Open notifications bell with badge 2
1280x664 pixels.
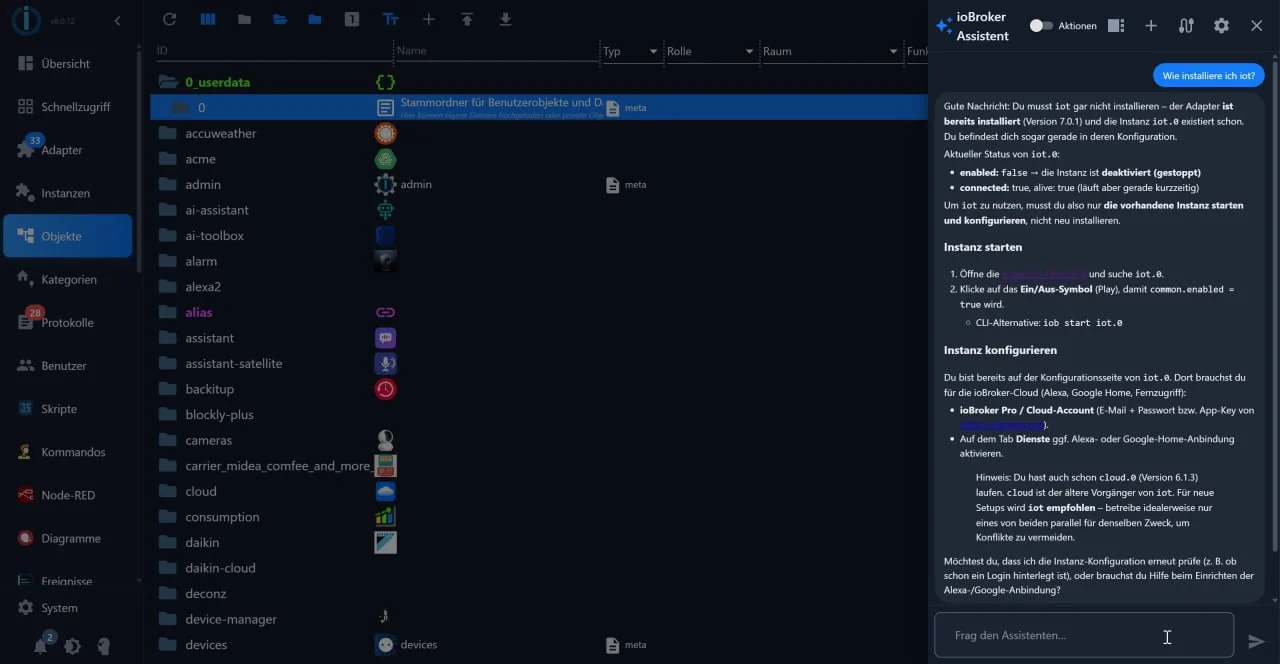(41, 646)
